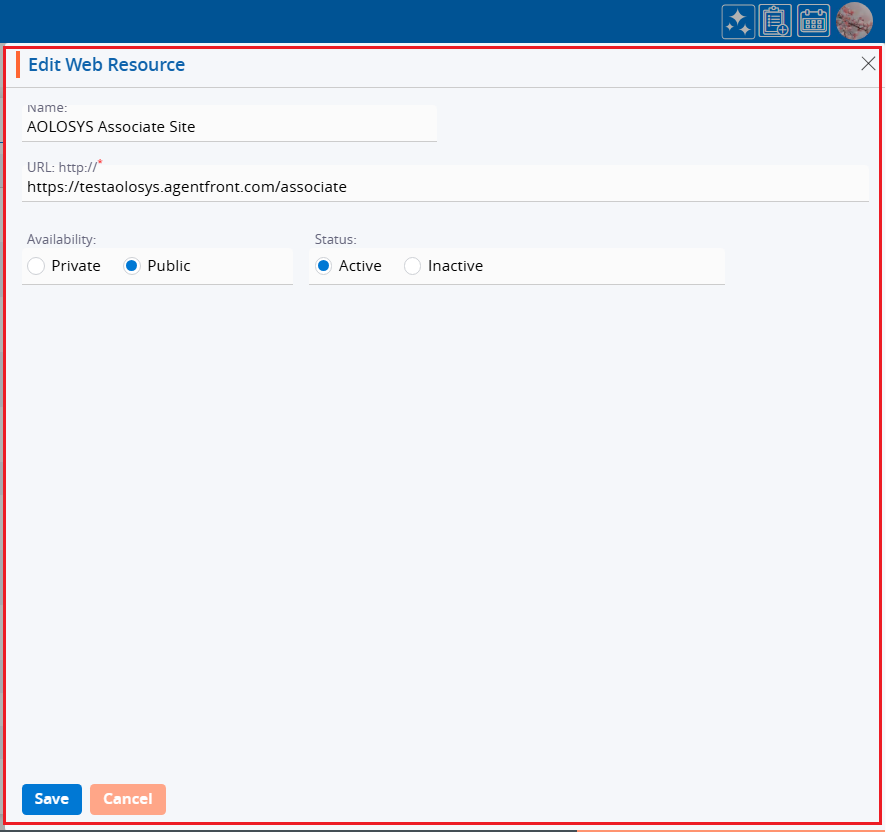Image resolution: width=886 pixels, height=832 pixels.
Task: Select the Private availability option
Action: point(37,266)
